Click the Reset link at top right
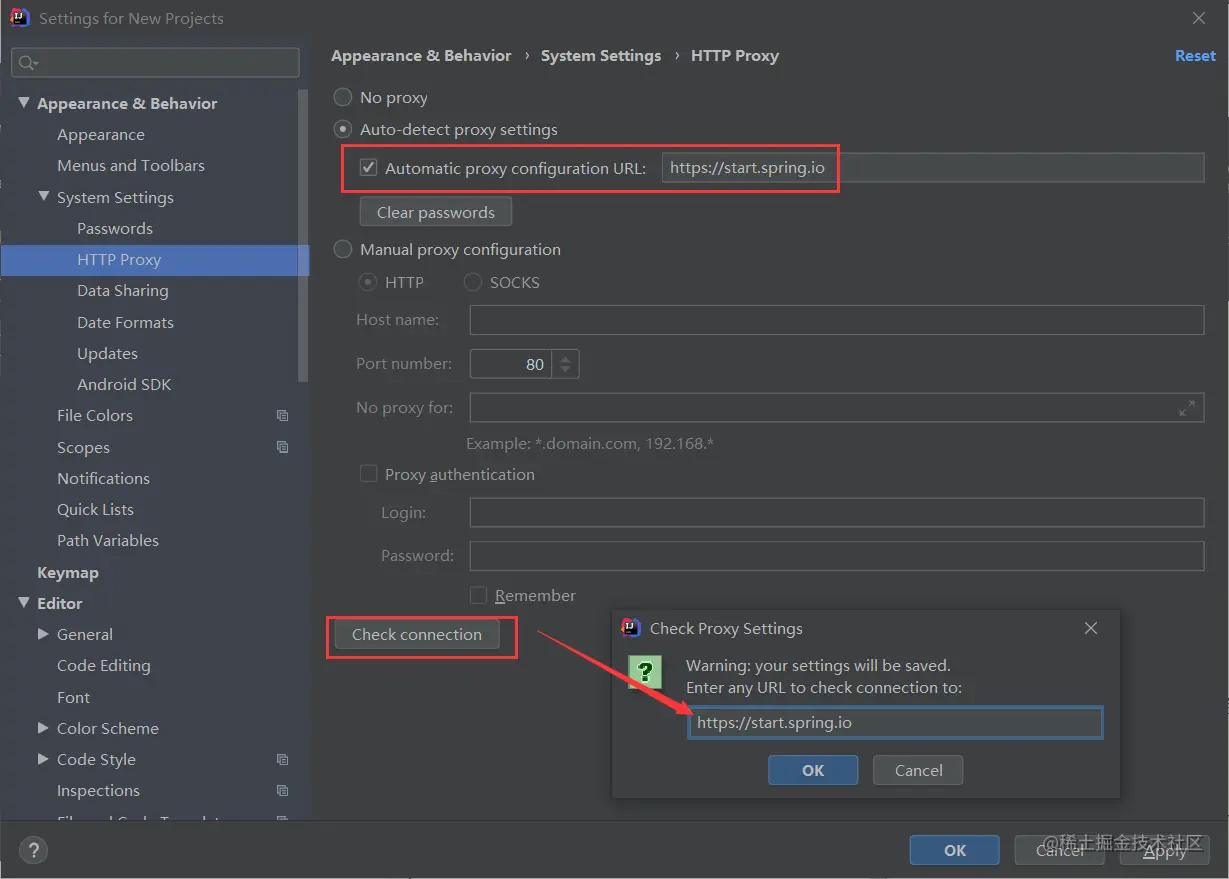 [1195, 56]
